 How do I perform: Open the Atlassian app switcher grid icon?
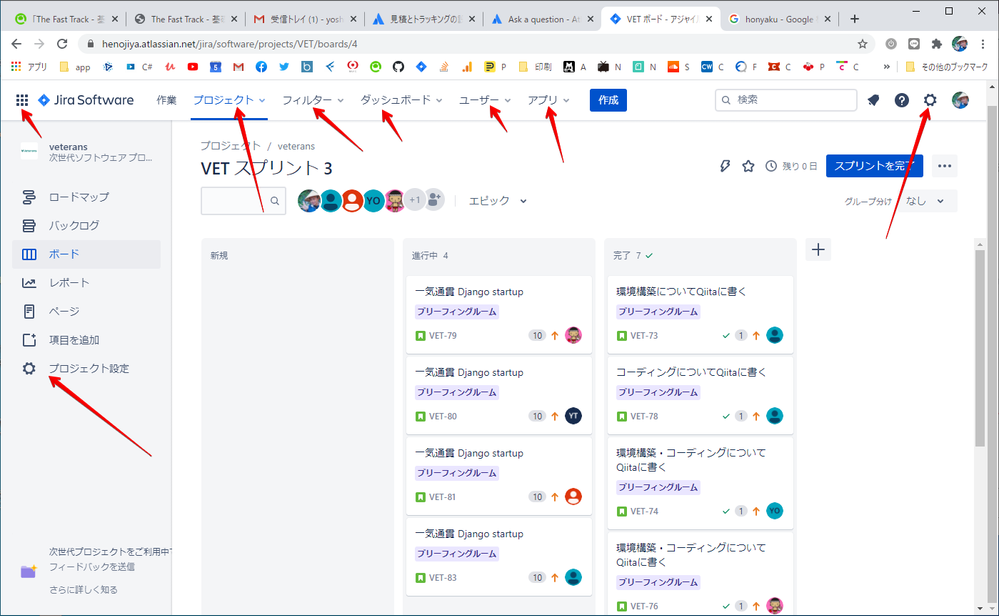click(x=24, y=99)
